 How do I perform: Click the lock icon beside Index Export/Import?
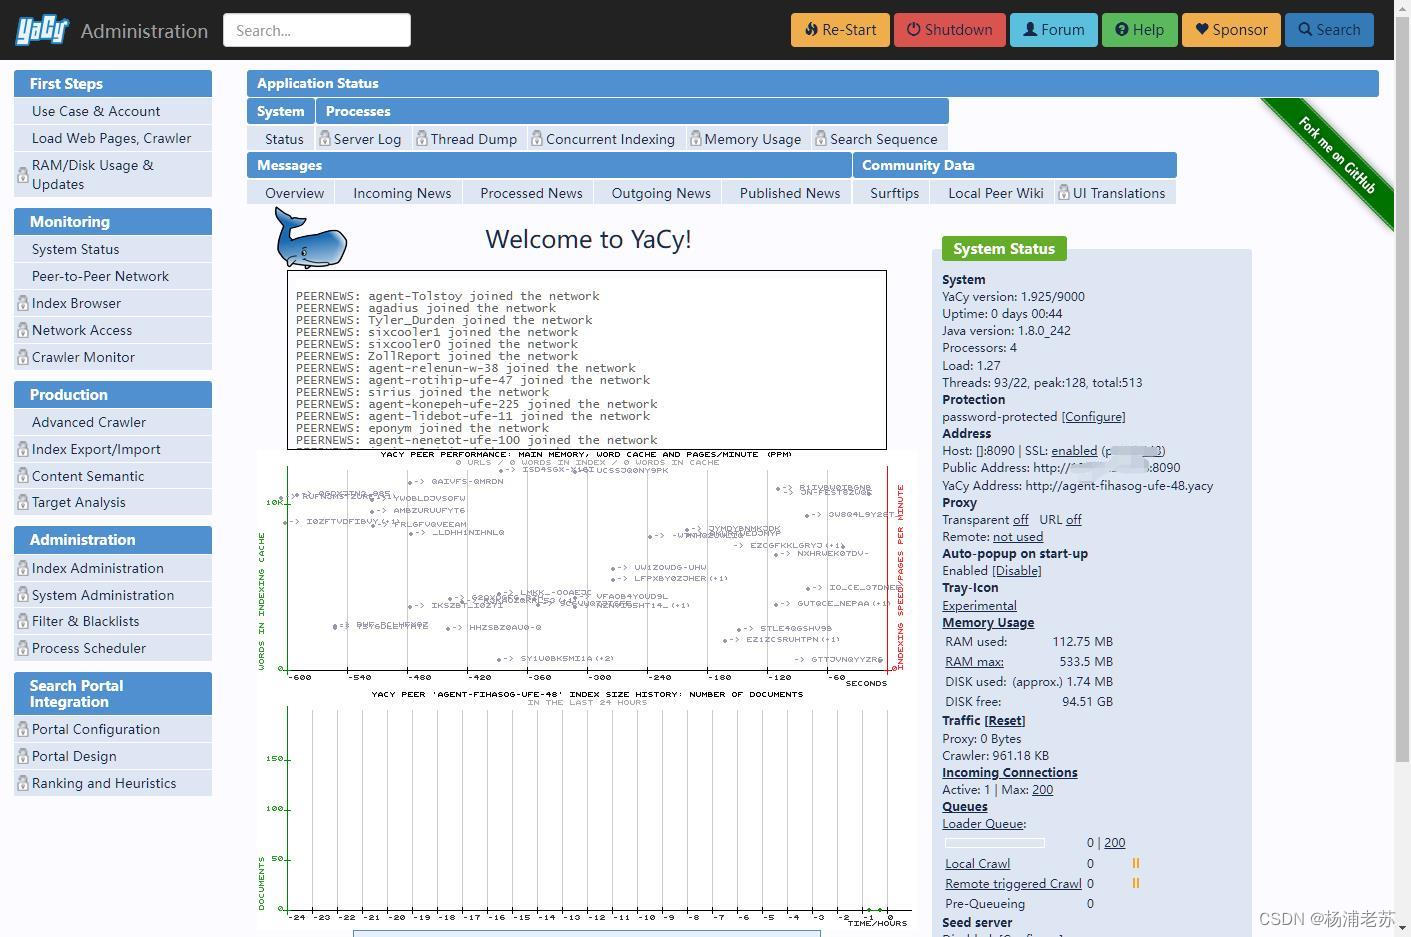(x=22, y=449)
